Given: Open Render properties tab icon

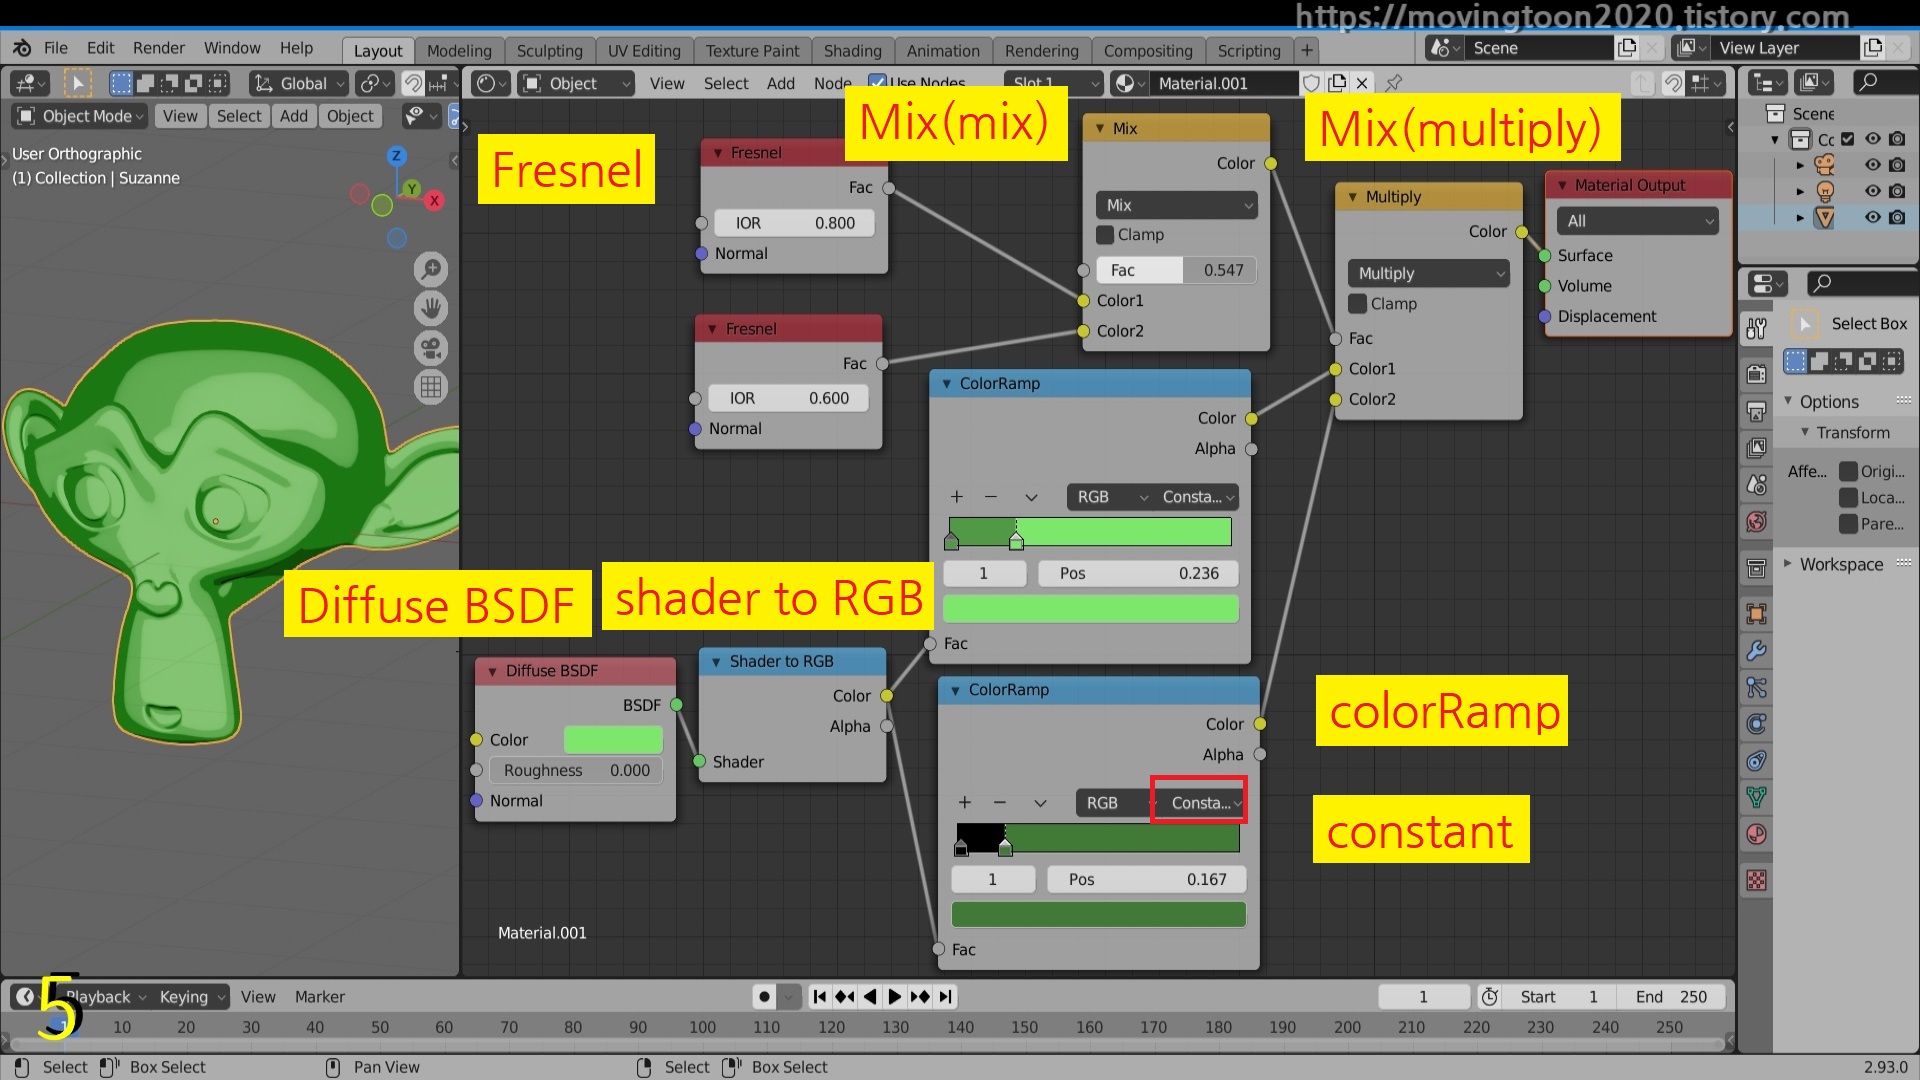Looking at the screenshot, I should tap(1756, 374).
